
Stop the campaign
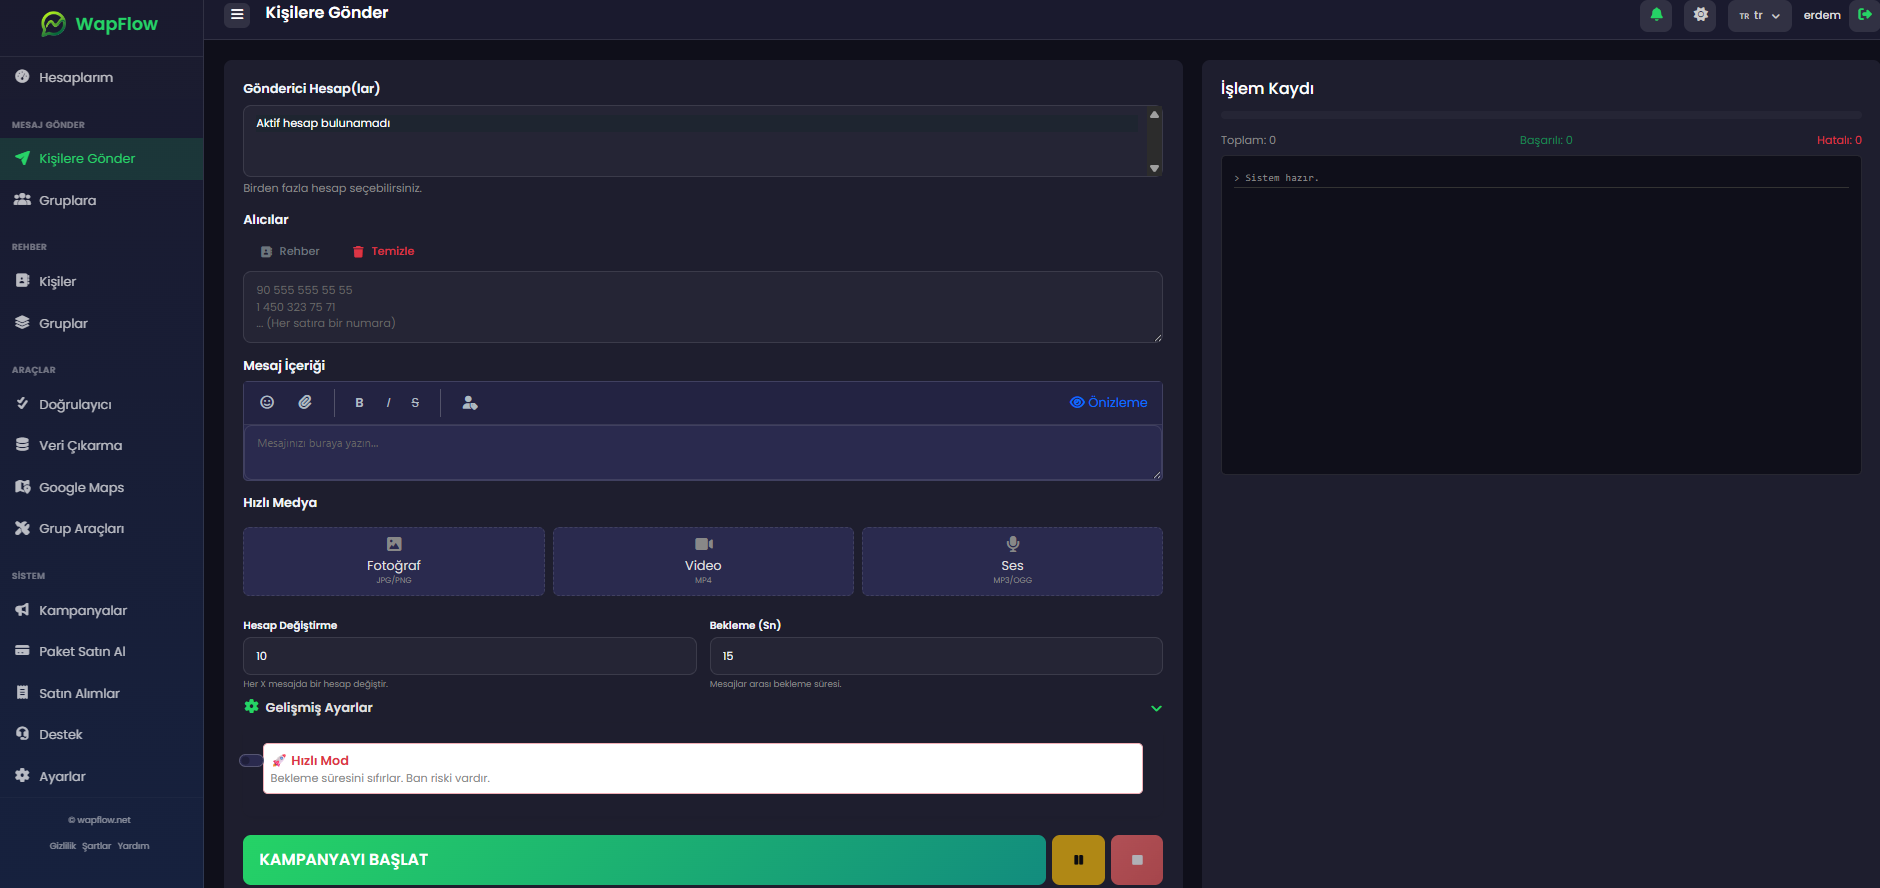click(1137, 860)
